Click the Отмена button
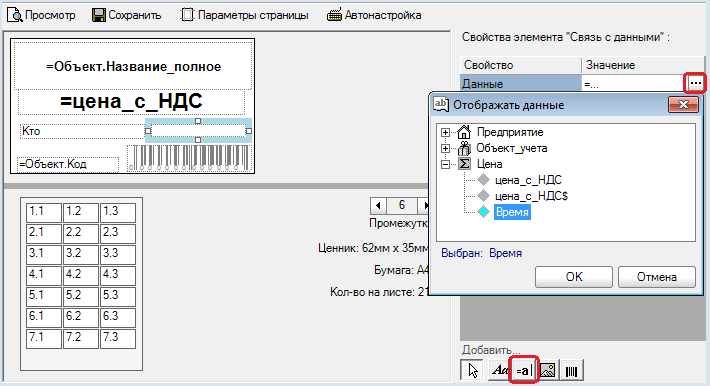 coord(657,277)
